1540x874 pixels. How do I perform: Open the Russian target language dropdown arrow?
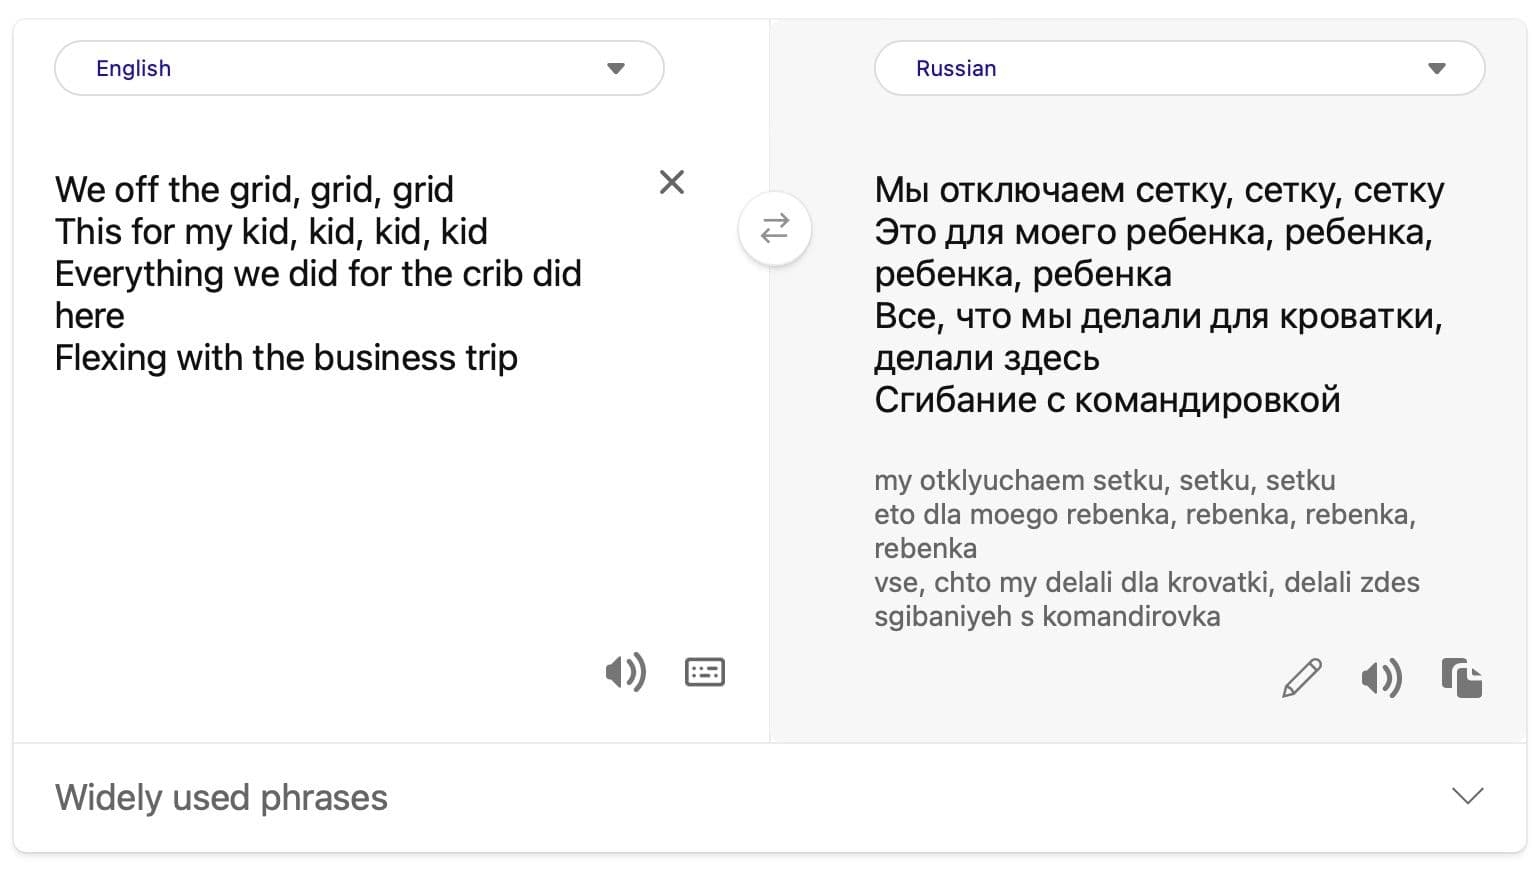tap(1437, 68)
